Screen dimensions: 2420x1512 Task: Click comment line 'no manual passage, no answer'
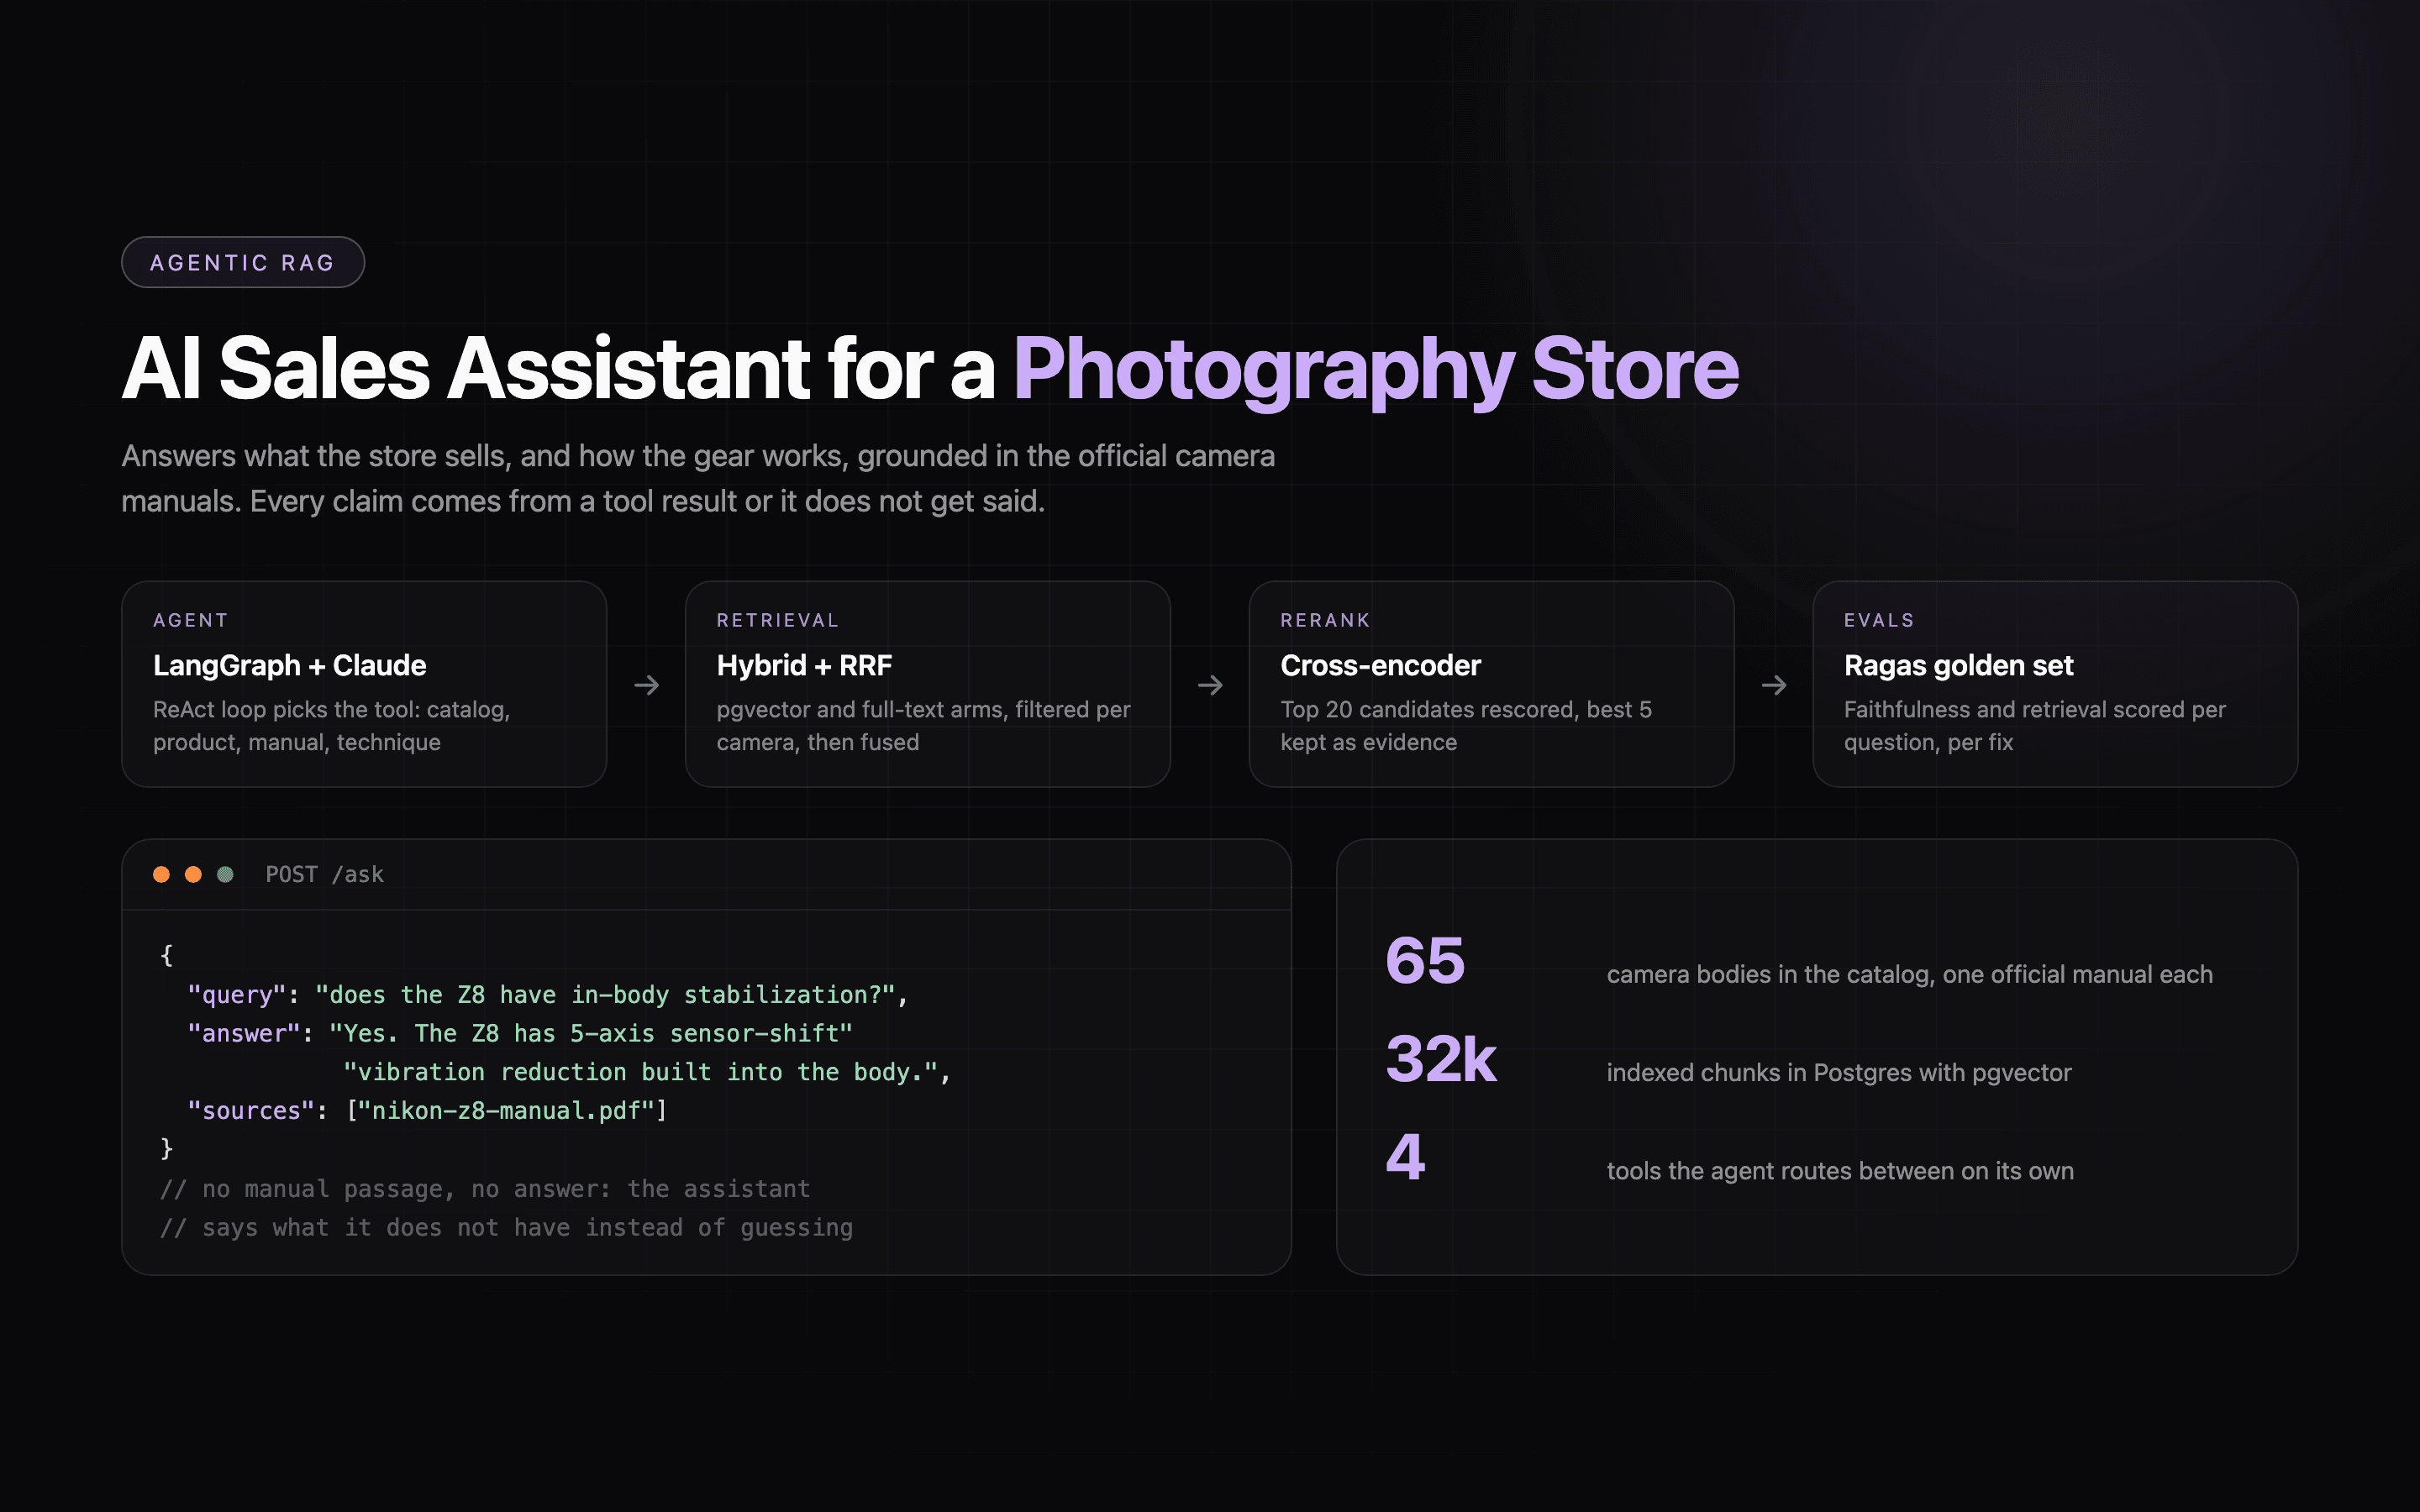pos(485,1188)
